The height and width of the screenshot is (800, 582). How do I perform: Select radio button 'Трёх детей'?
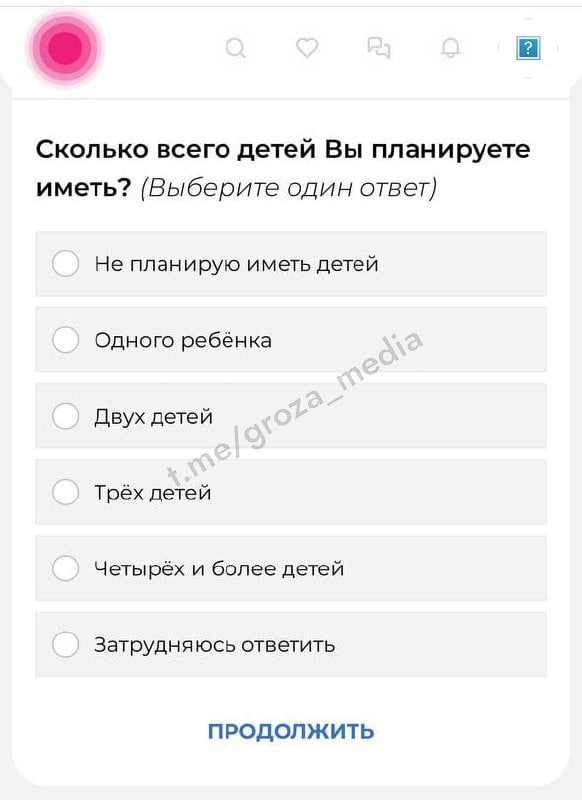tap(66, 492)
